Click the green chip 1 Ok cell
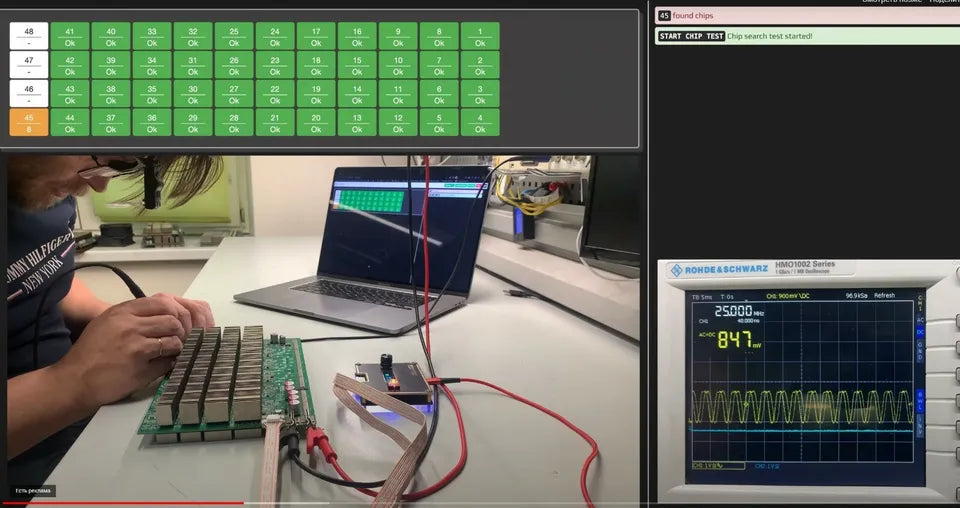960x508 pixels. (x=480, y=36)
